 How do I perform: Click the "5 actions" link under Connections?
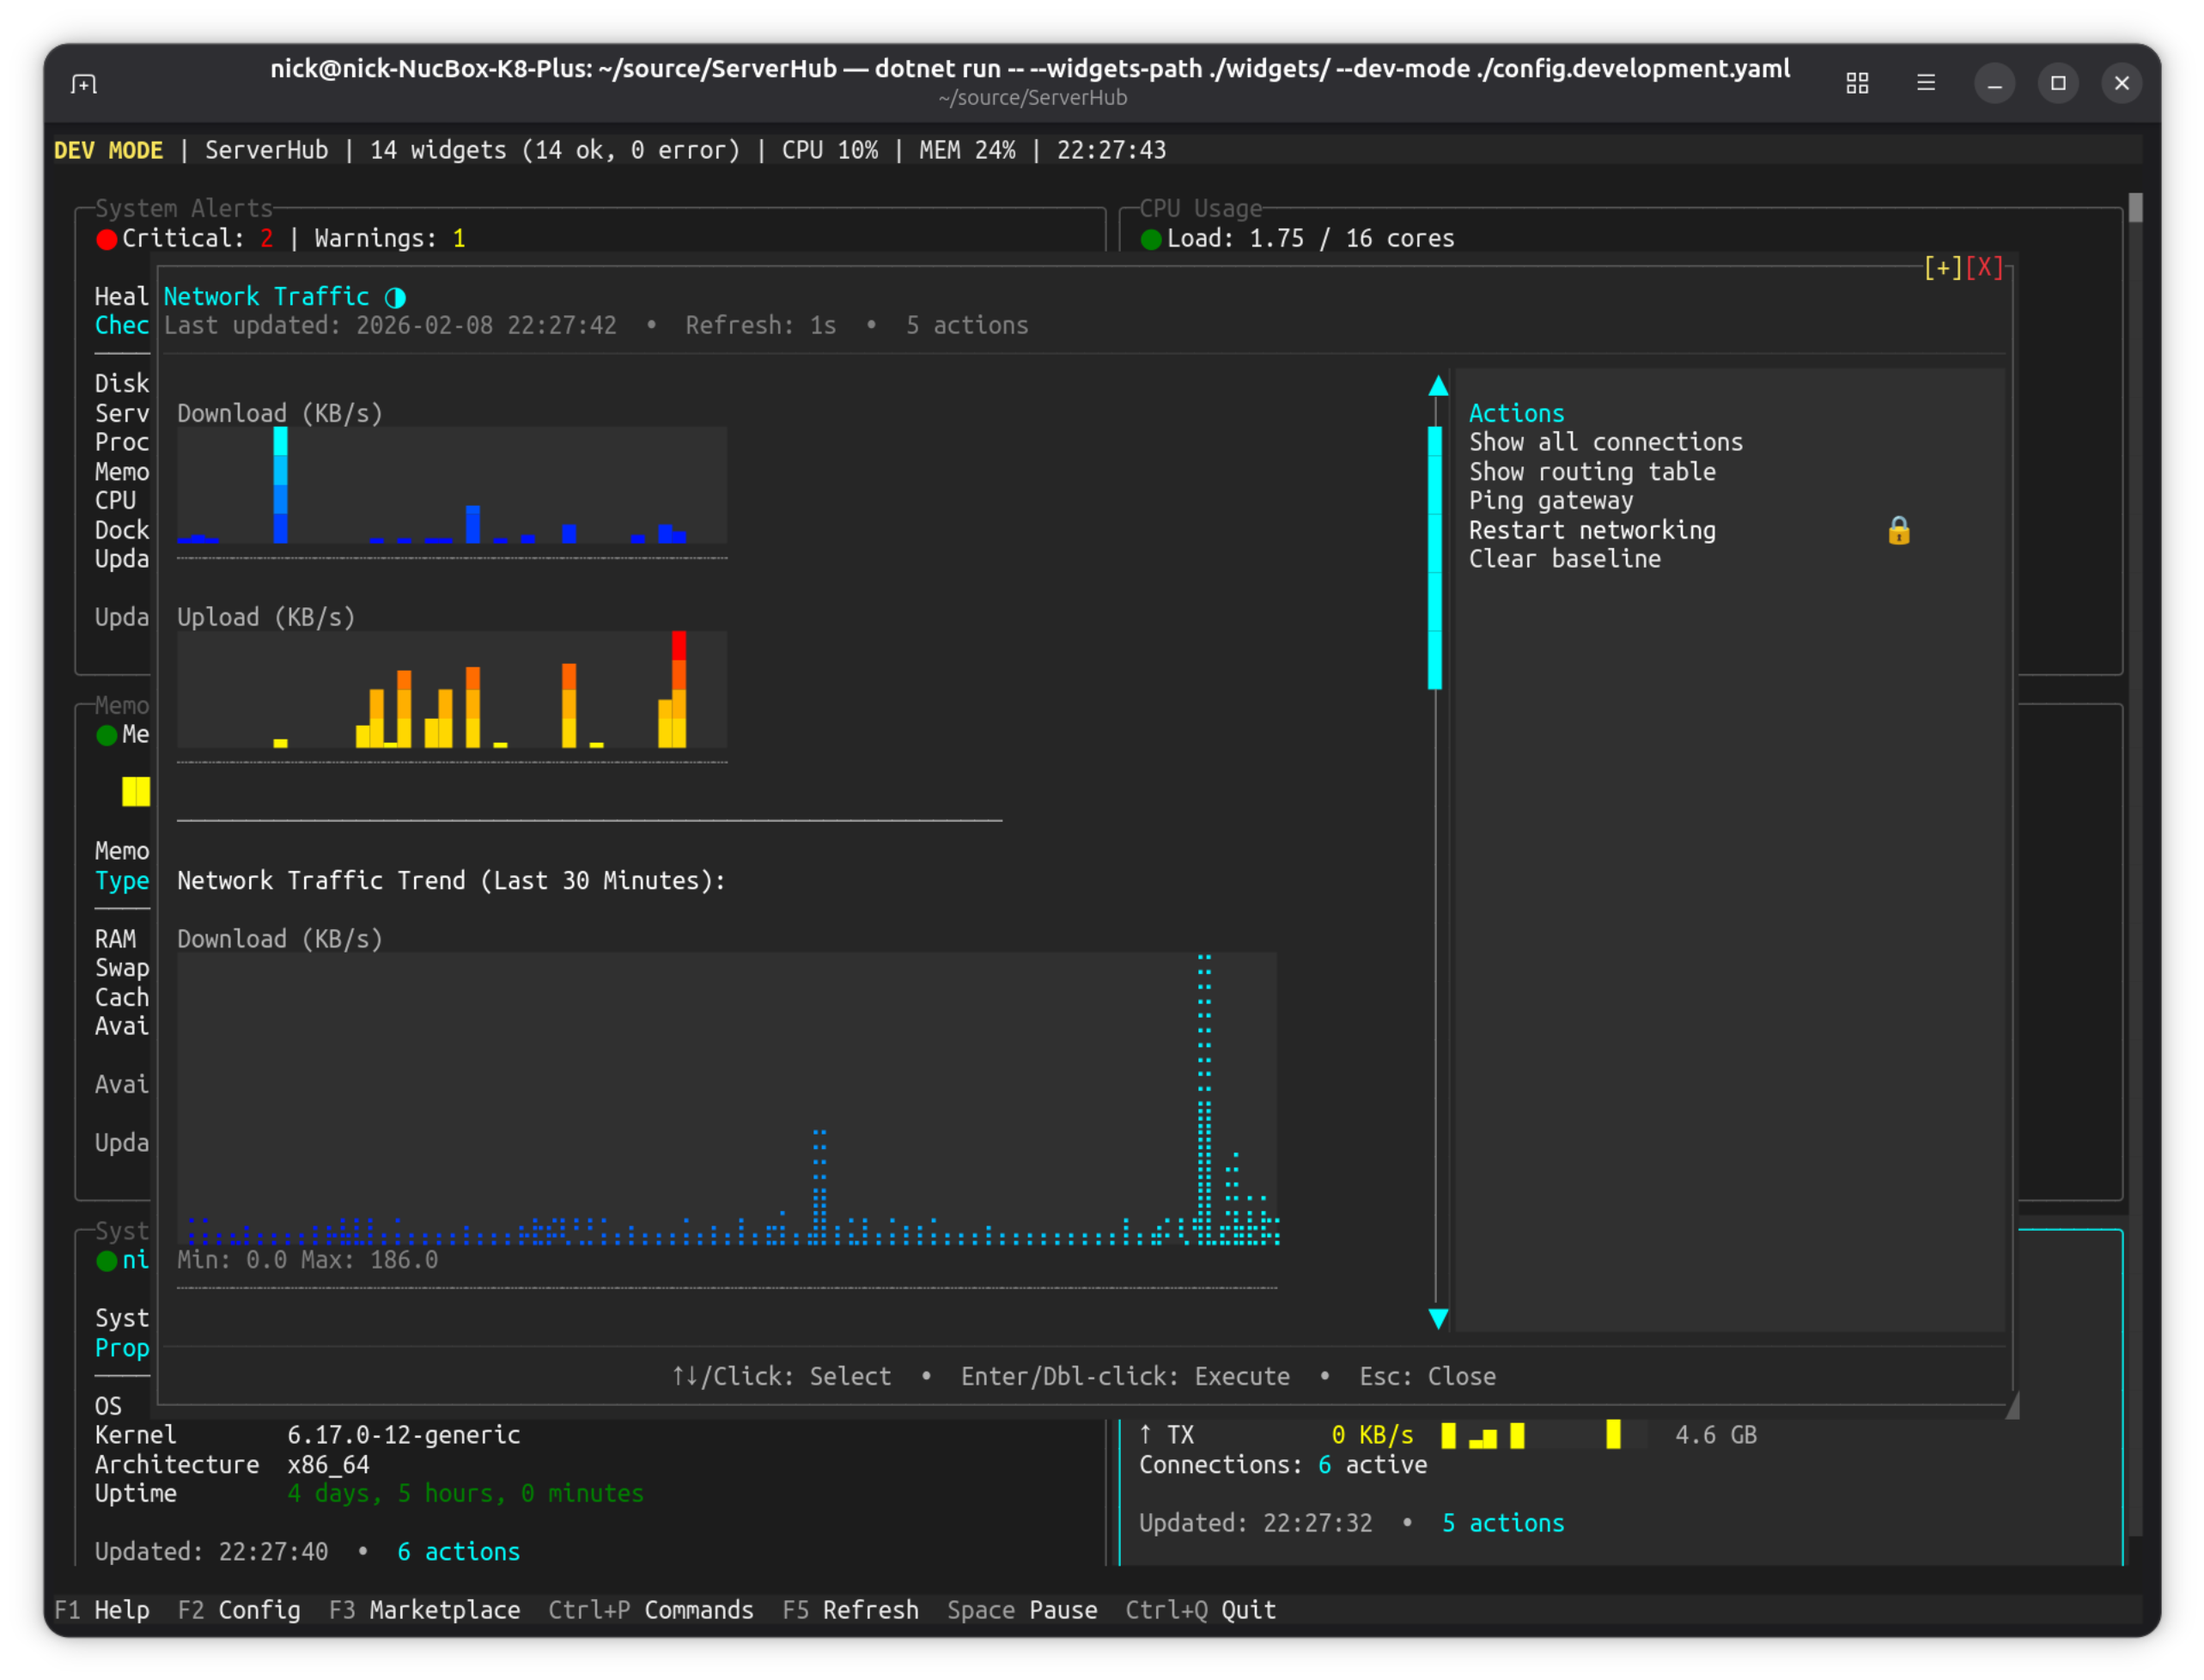pos(1502,1523)
